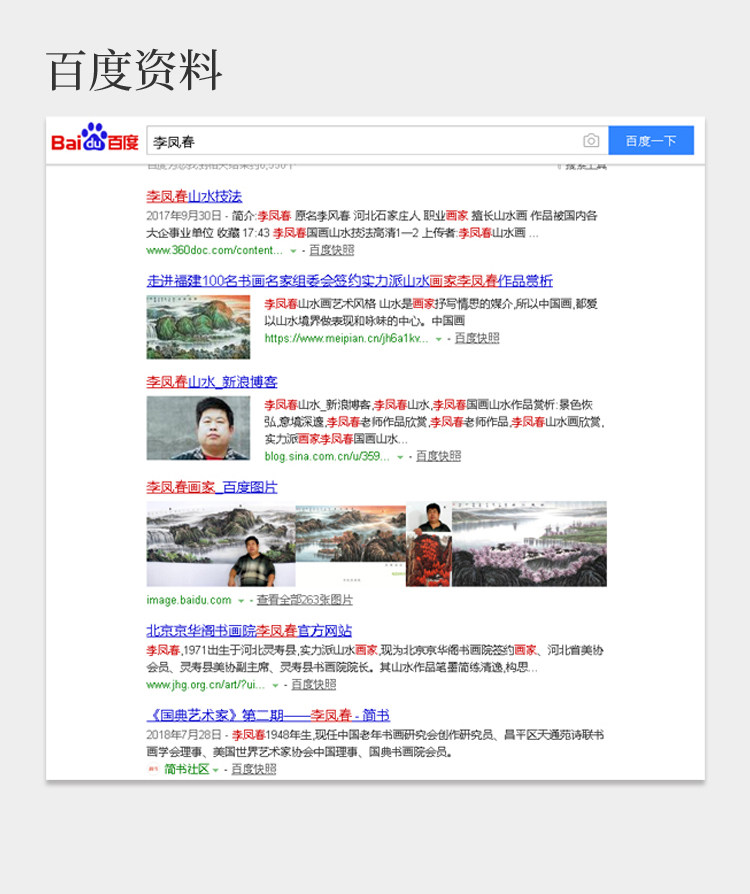Open 《国典艺术家》第二期 简书 result

[268, 715]
